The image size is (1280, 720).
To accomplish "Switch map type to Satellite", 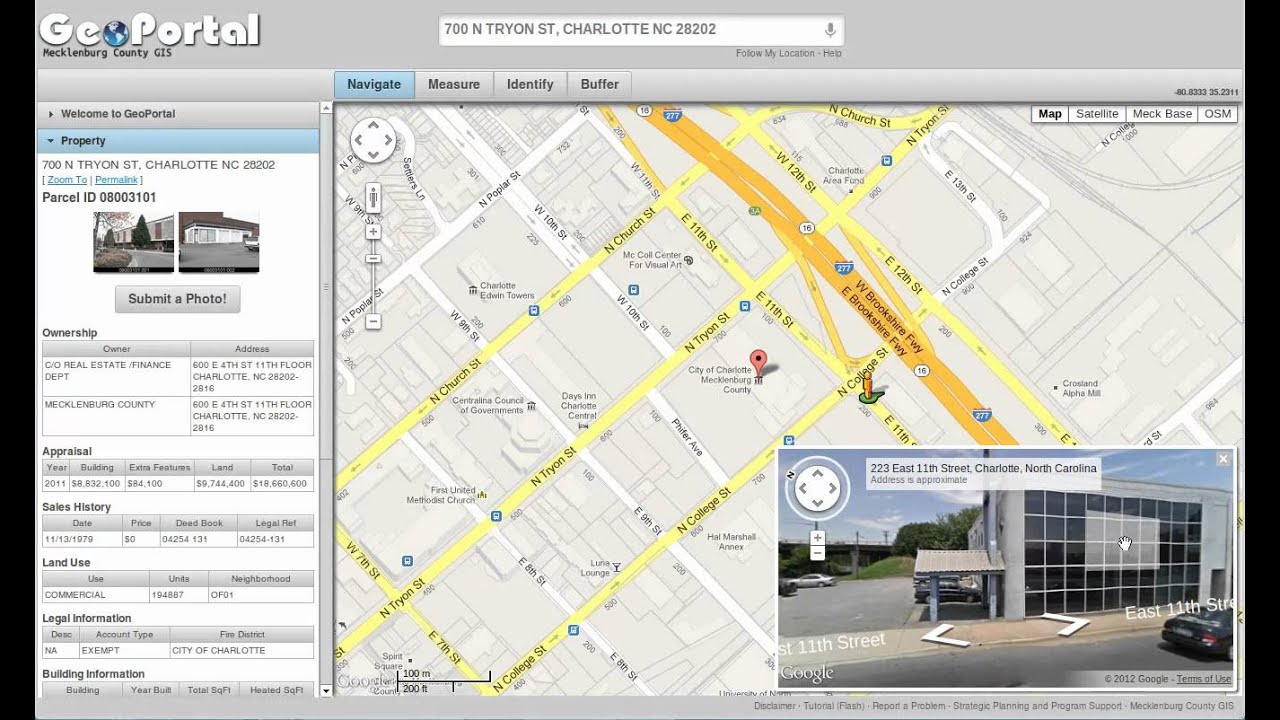I will [1097, 114].
